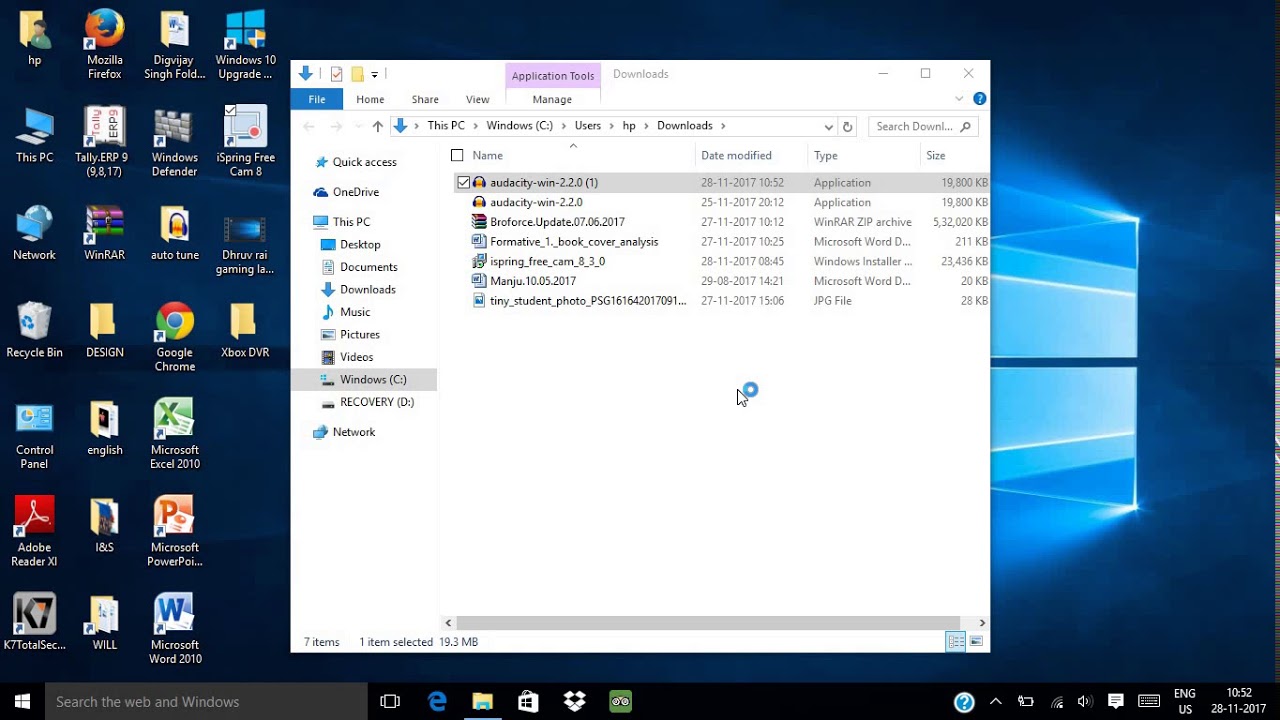Viewport: 1280px width, 720px height.
Task: Open WinRAR desktop icon
Action: (104, 233)
